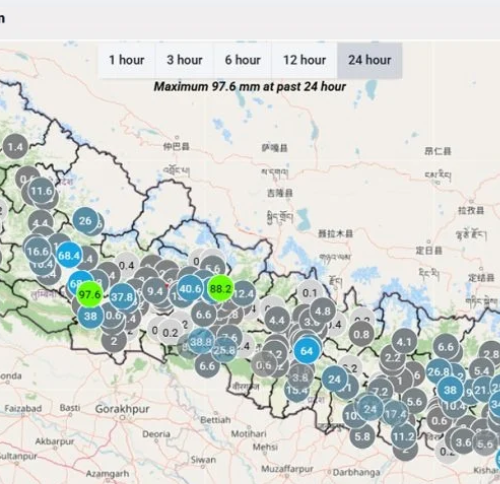This screenshot has width=500, height=484.
Task: Click the 17.4 rainfall marker
Action: (x=396, y=414)
